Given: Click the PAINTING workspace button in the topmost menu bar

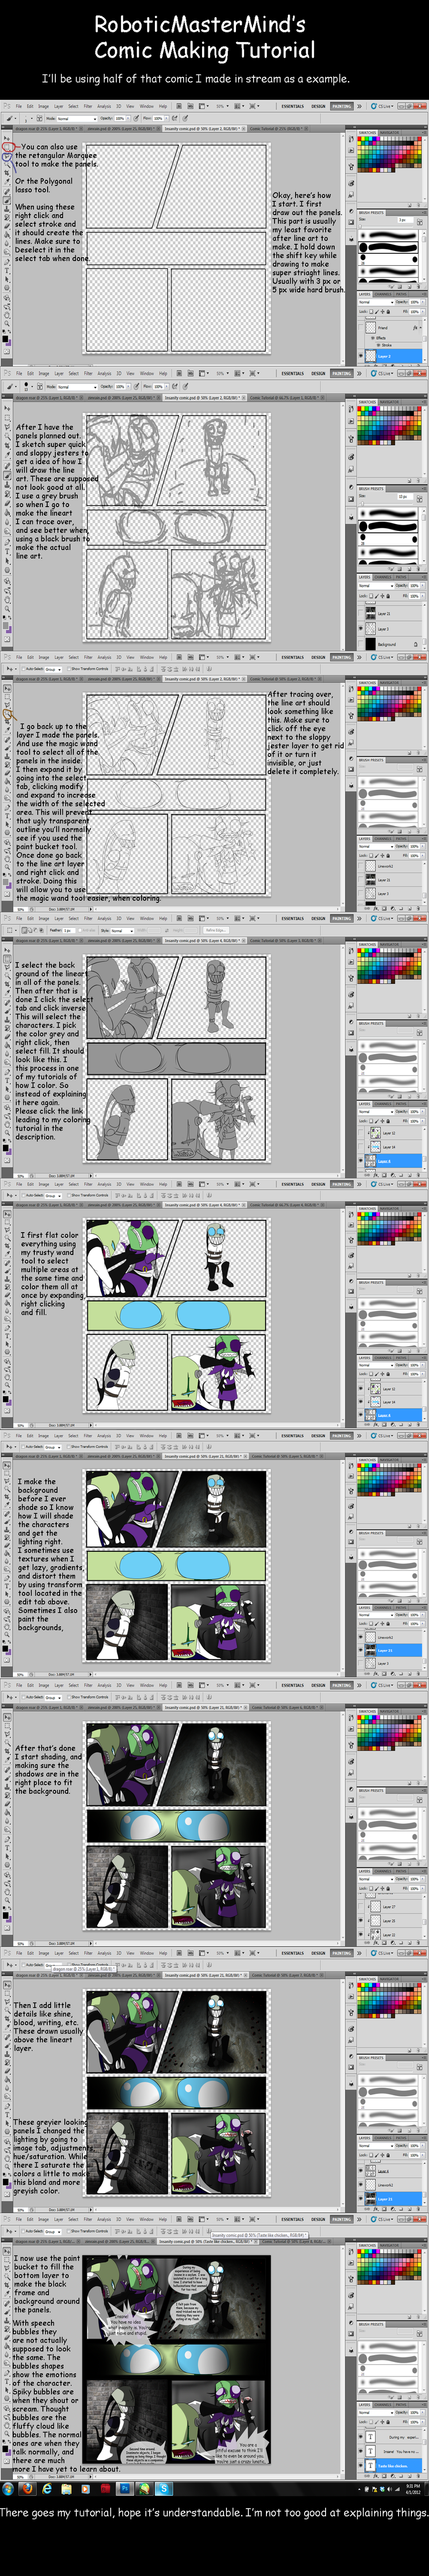Looking at the screenshot, I should 342,106.
